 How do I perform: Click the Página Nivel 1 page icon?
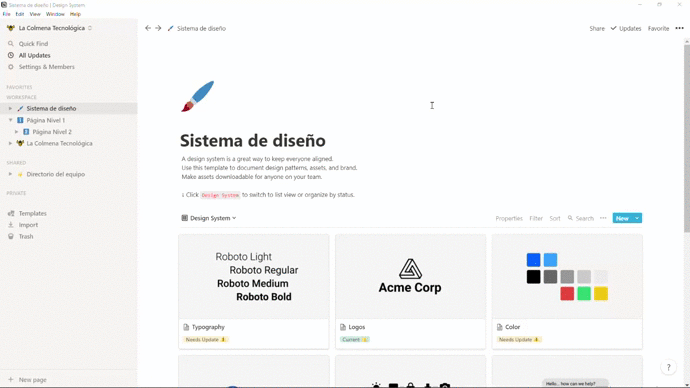click(20, 120)
